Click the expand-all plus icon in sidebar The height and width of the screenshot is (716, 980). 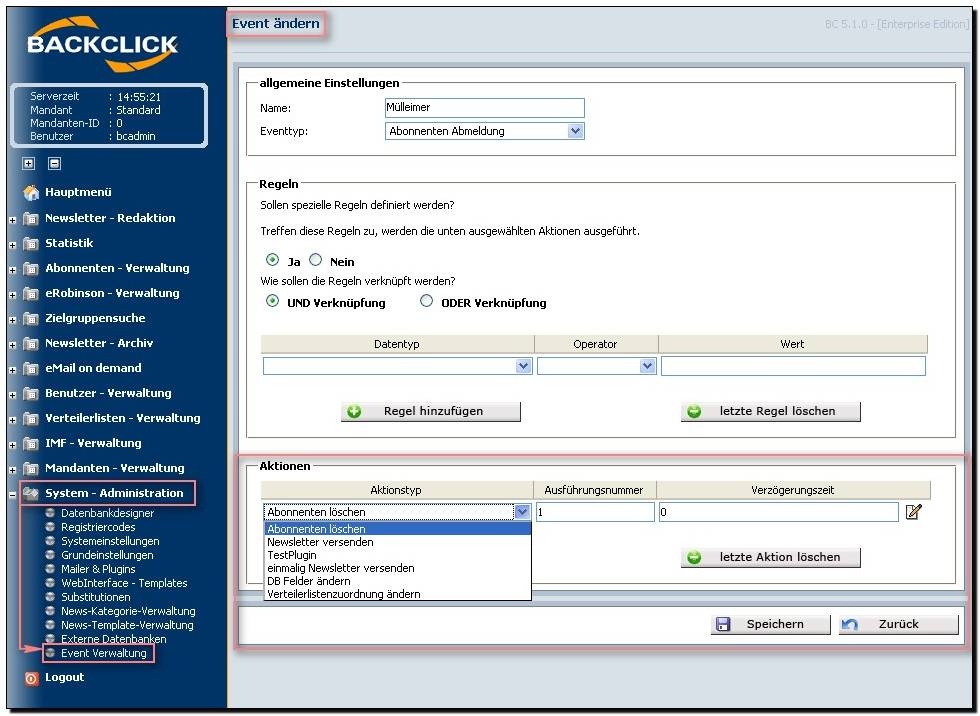(29, 164)
